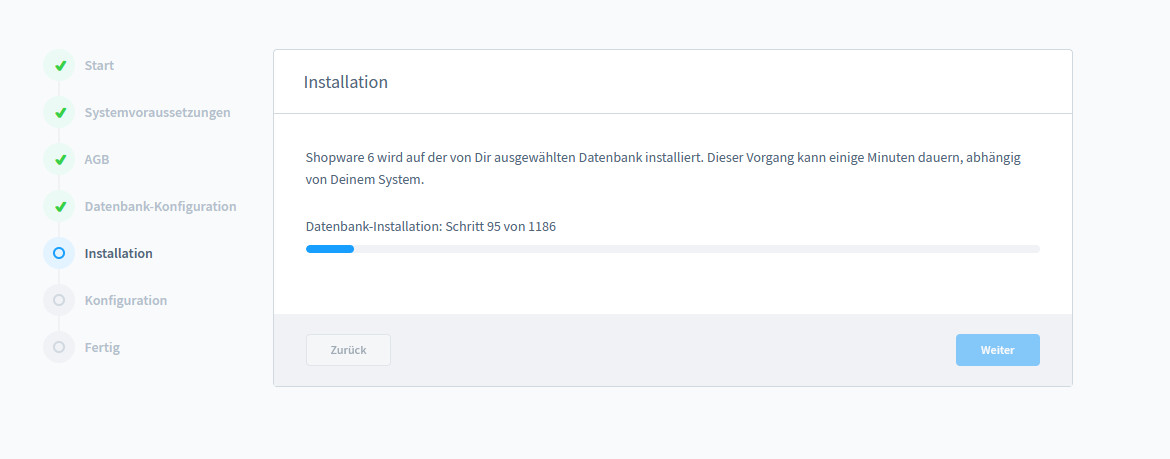This screenshot has height=459, width=1170.
Task: Select the Installation step label
Action: click(119, 254)
